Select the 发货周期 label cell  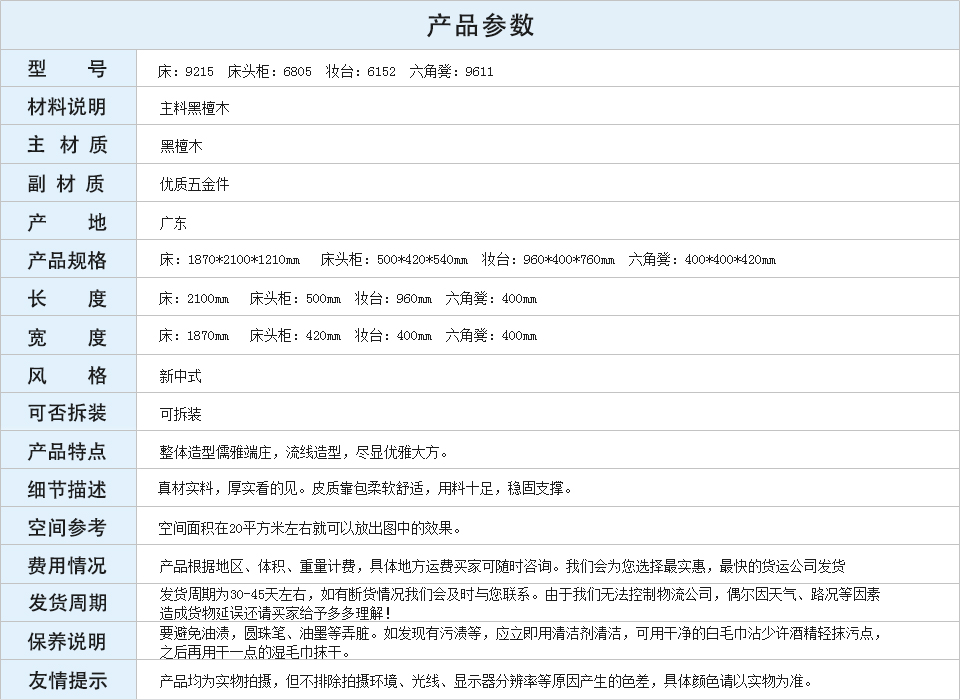pyautogui.click(x=68, y=603)
